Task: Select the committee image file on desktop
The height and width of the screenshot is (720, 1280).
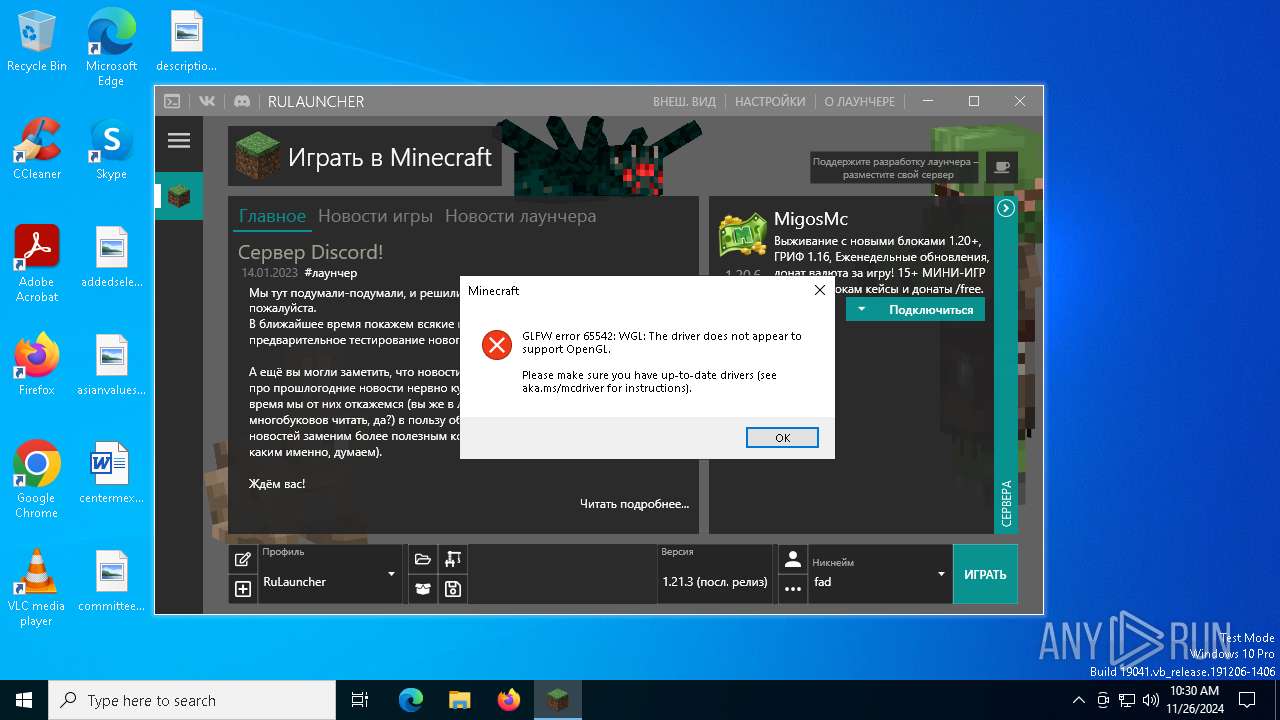Action: [111, 581]
